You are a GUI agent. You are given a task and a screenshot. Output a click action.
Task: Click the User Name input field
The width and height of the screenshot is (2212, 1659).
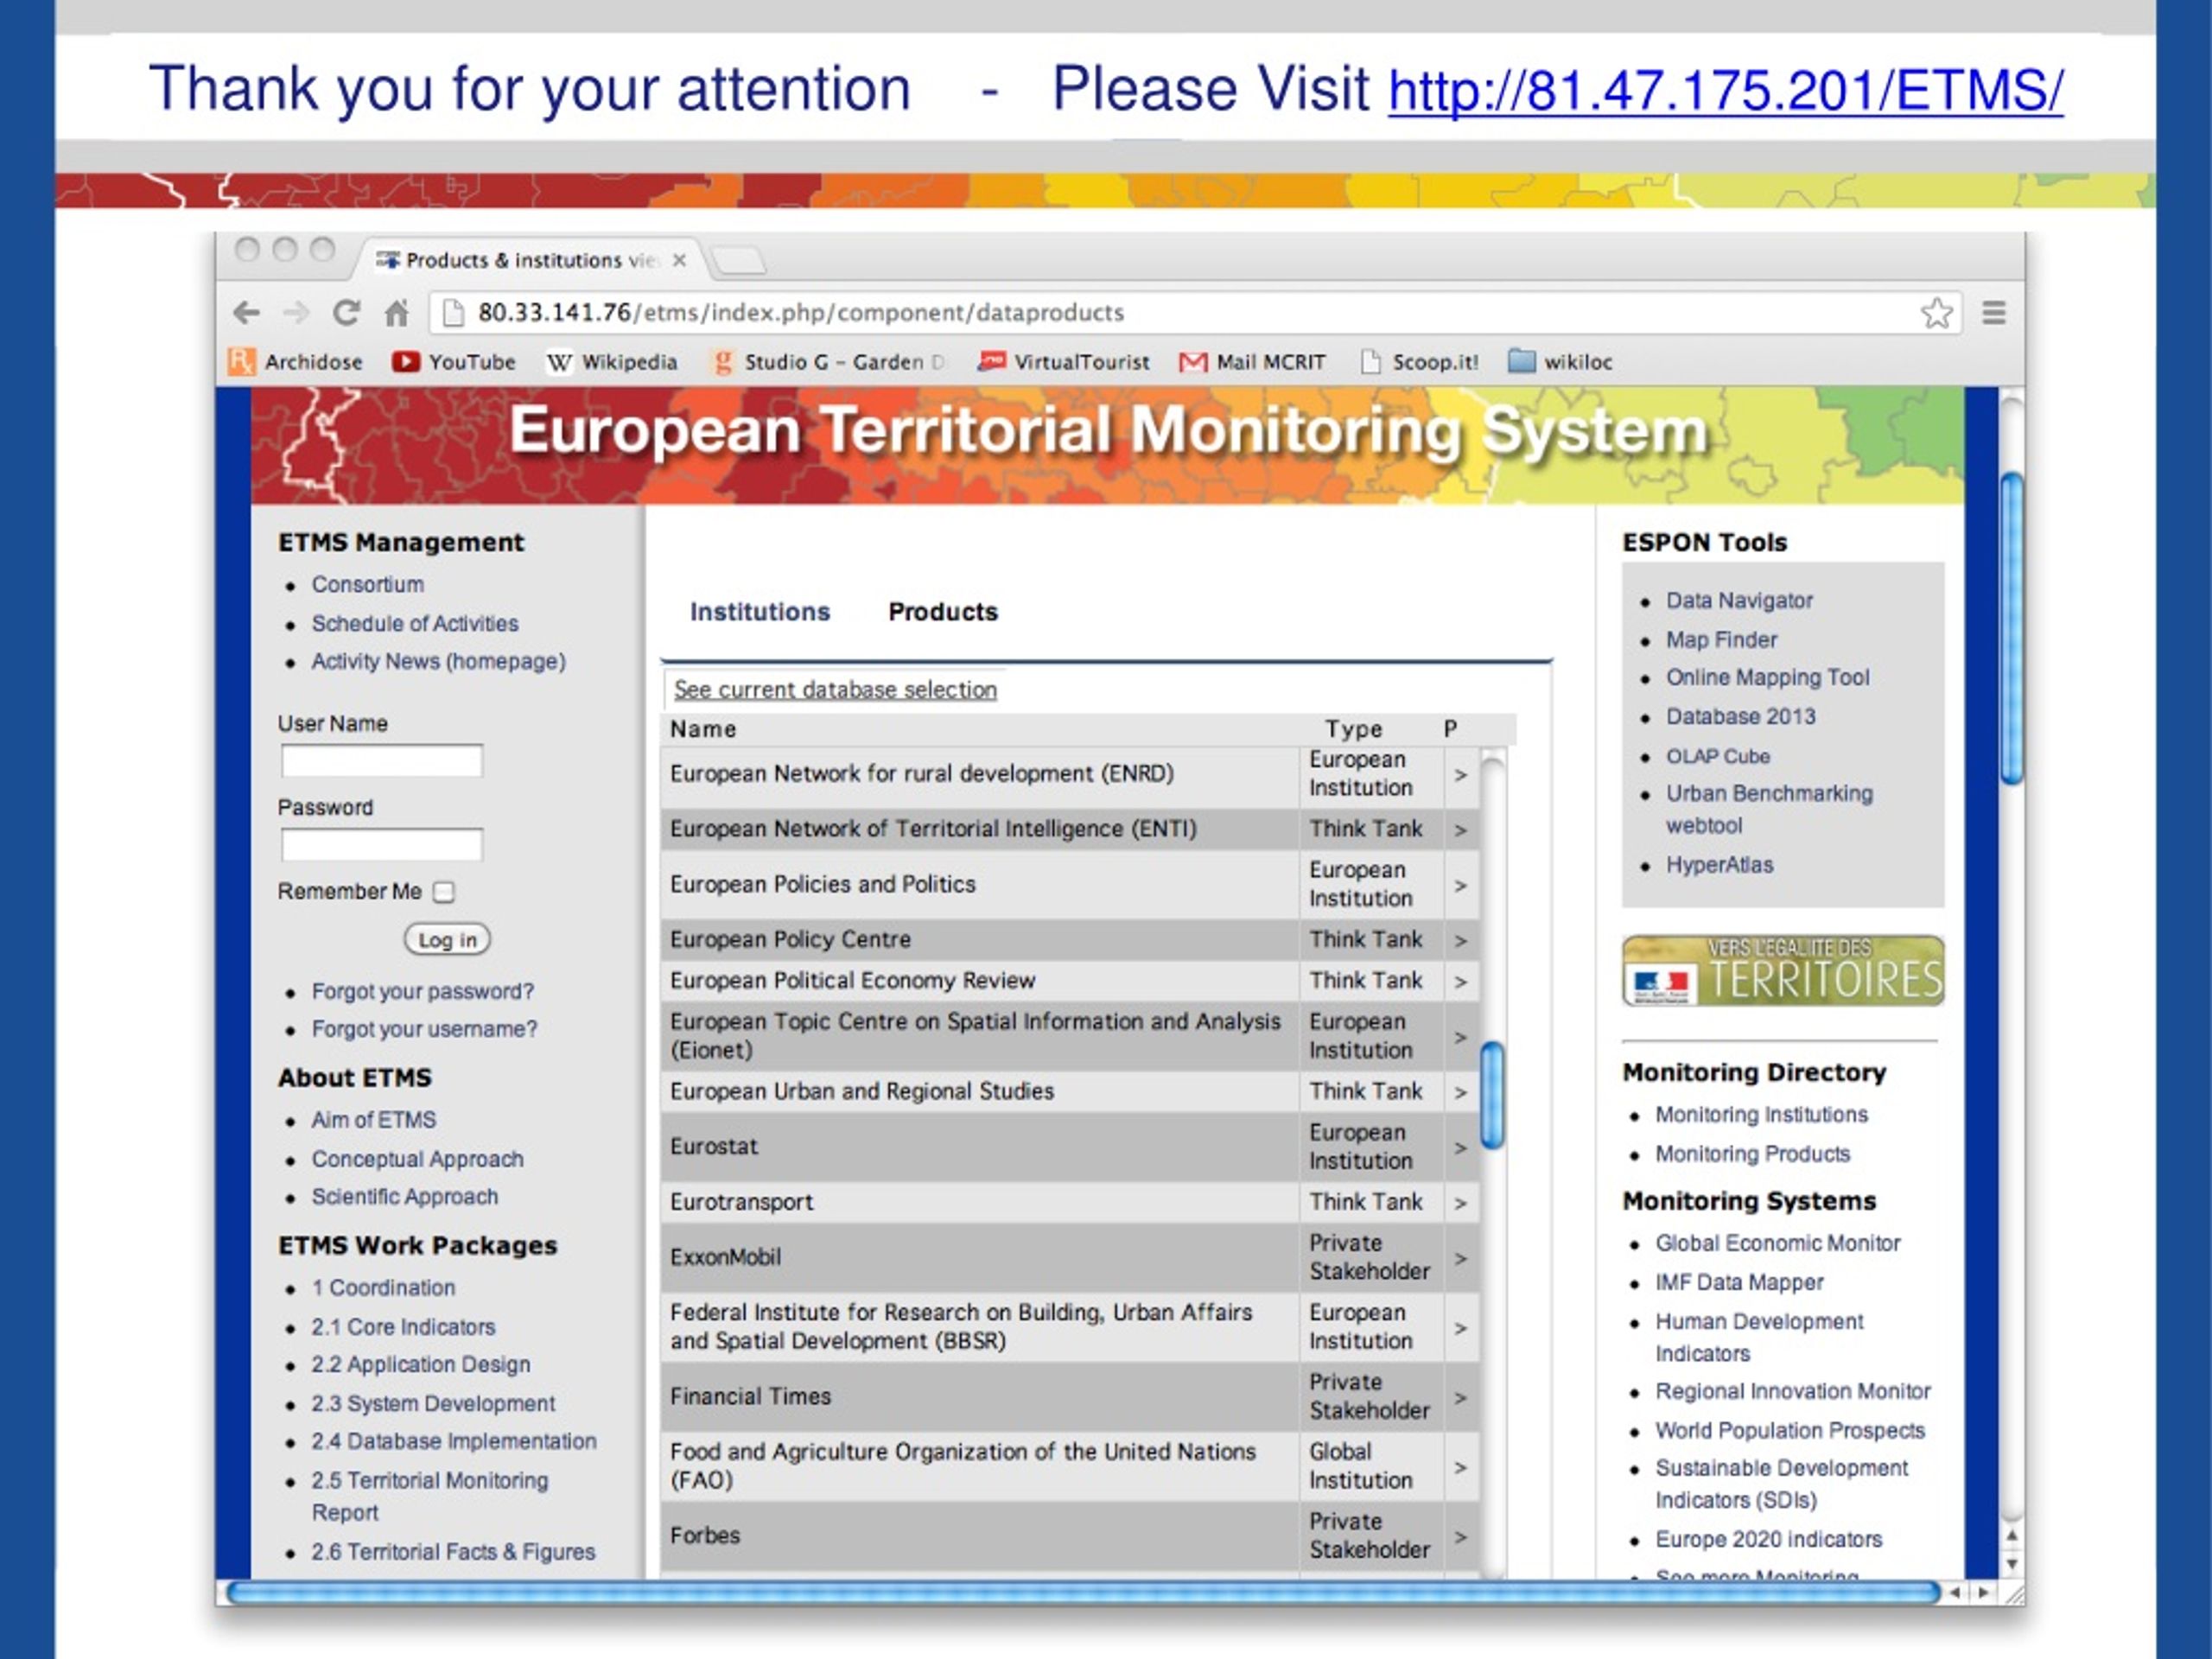(x=382, y=761)
